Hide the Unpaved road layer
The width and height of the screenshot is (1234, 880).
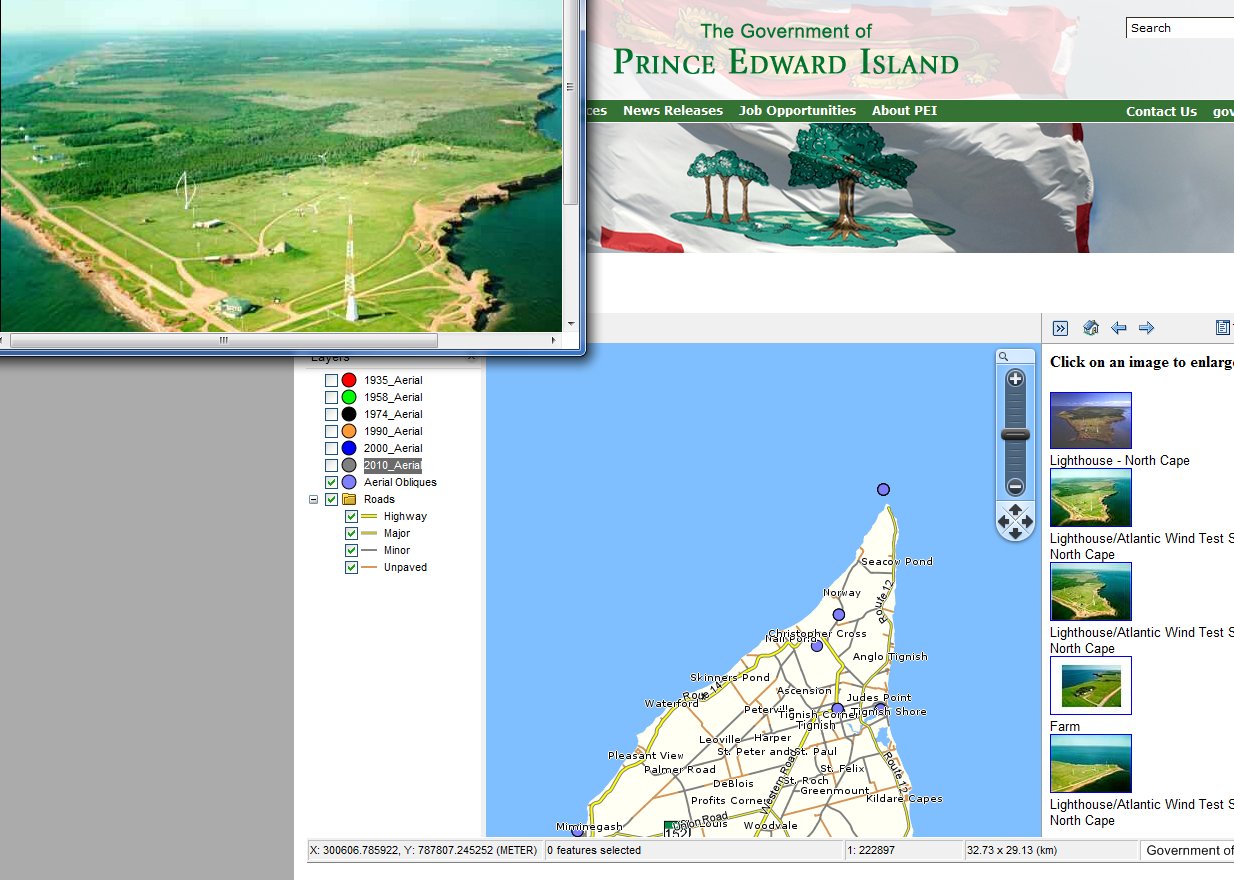(x=351, y=567)
